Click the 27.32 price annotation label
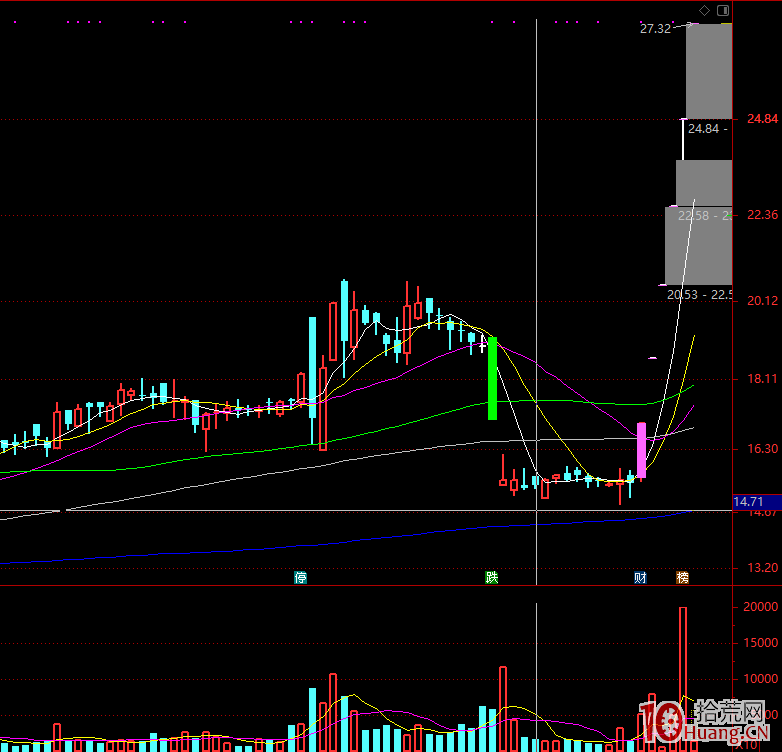Viewport: 782px width, 752px height. pos(655,29)
